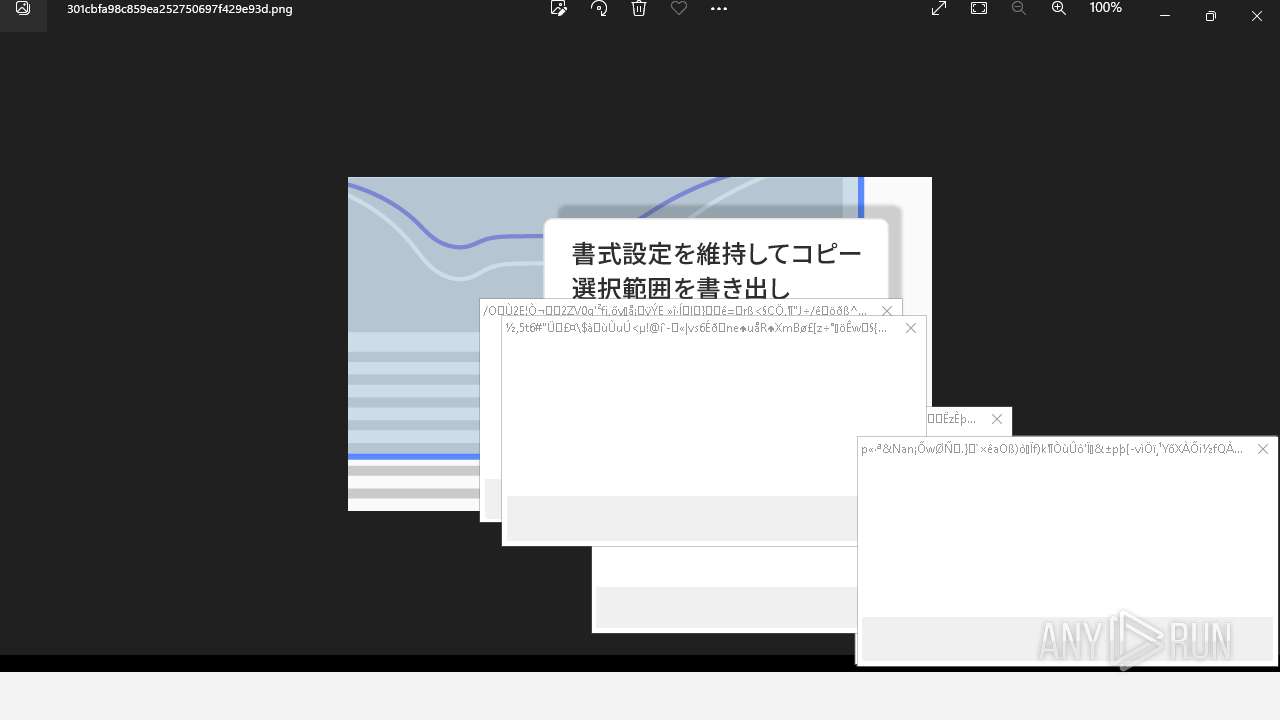Open the Edit image tool
Screen dimensions: 1280x720
(x=559, y=9)
